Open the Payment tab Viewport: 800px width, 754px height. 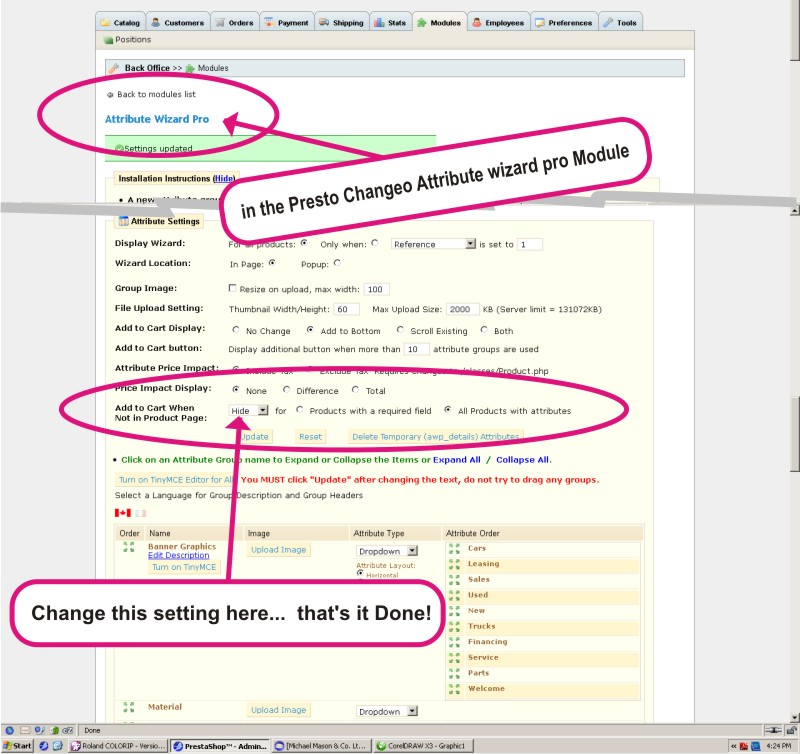click(287, 22)
